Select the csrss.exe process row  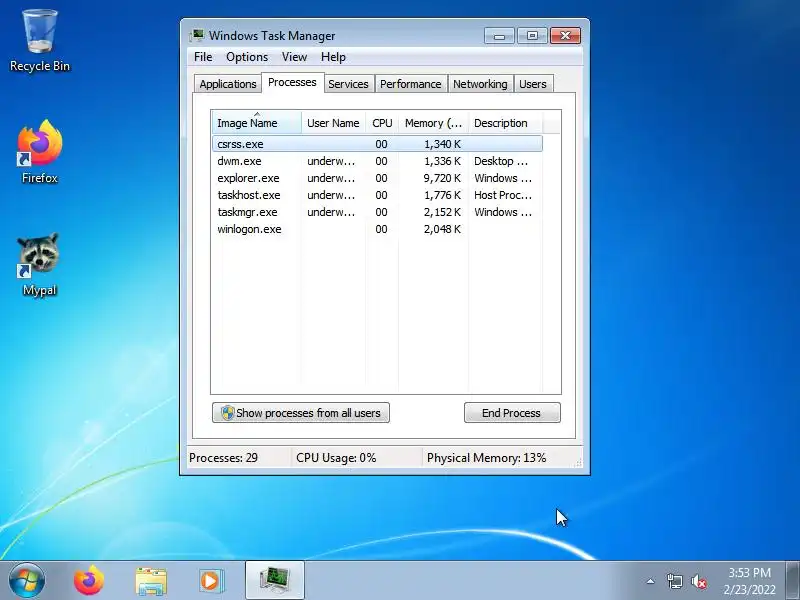[377, 144]
